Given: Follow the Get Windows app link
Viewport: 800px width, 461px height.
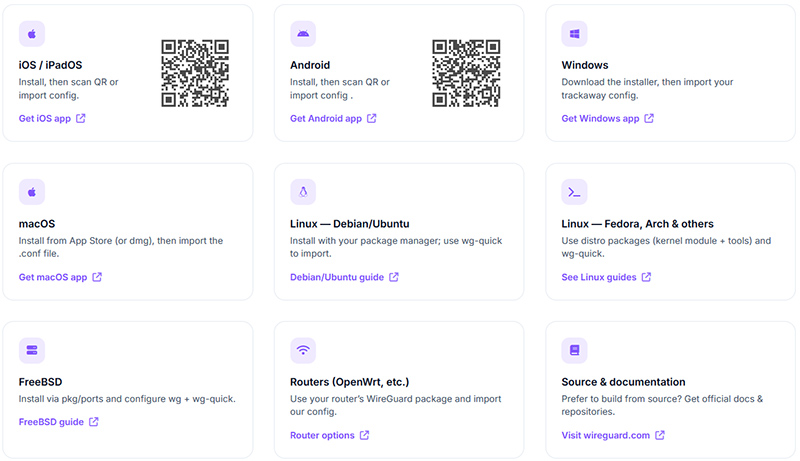Looking at the screenshot, I should pos(607,119).
